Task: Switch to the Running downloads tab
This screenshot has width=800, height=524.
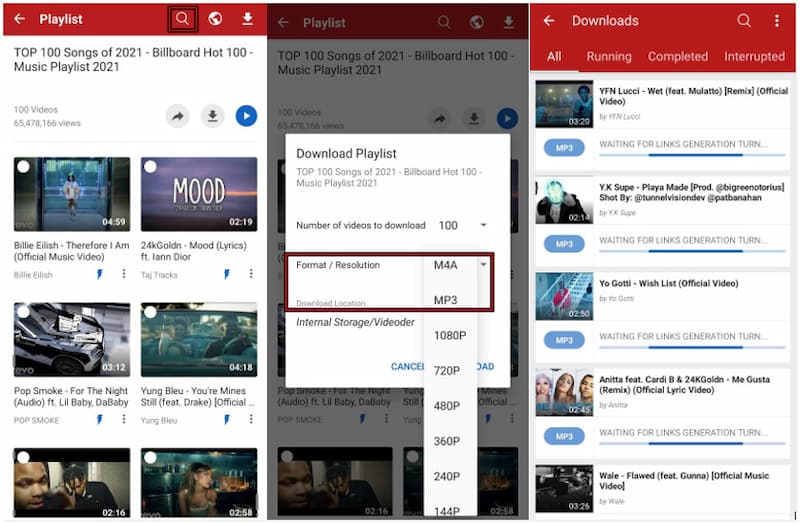Action: (609, 56)
